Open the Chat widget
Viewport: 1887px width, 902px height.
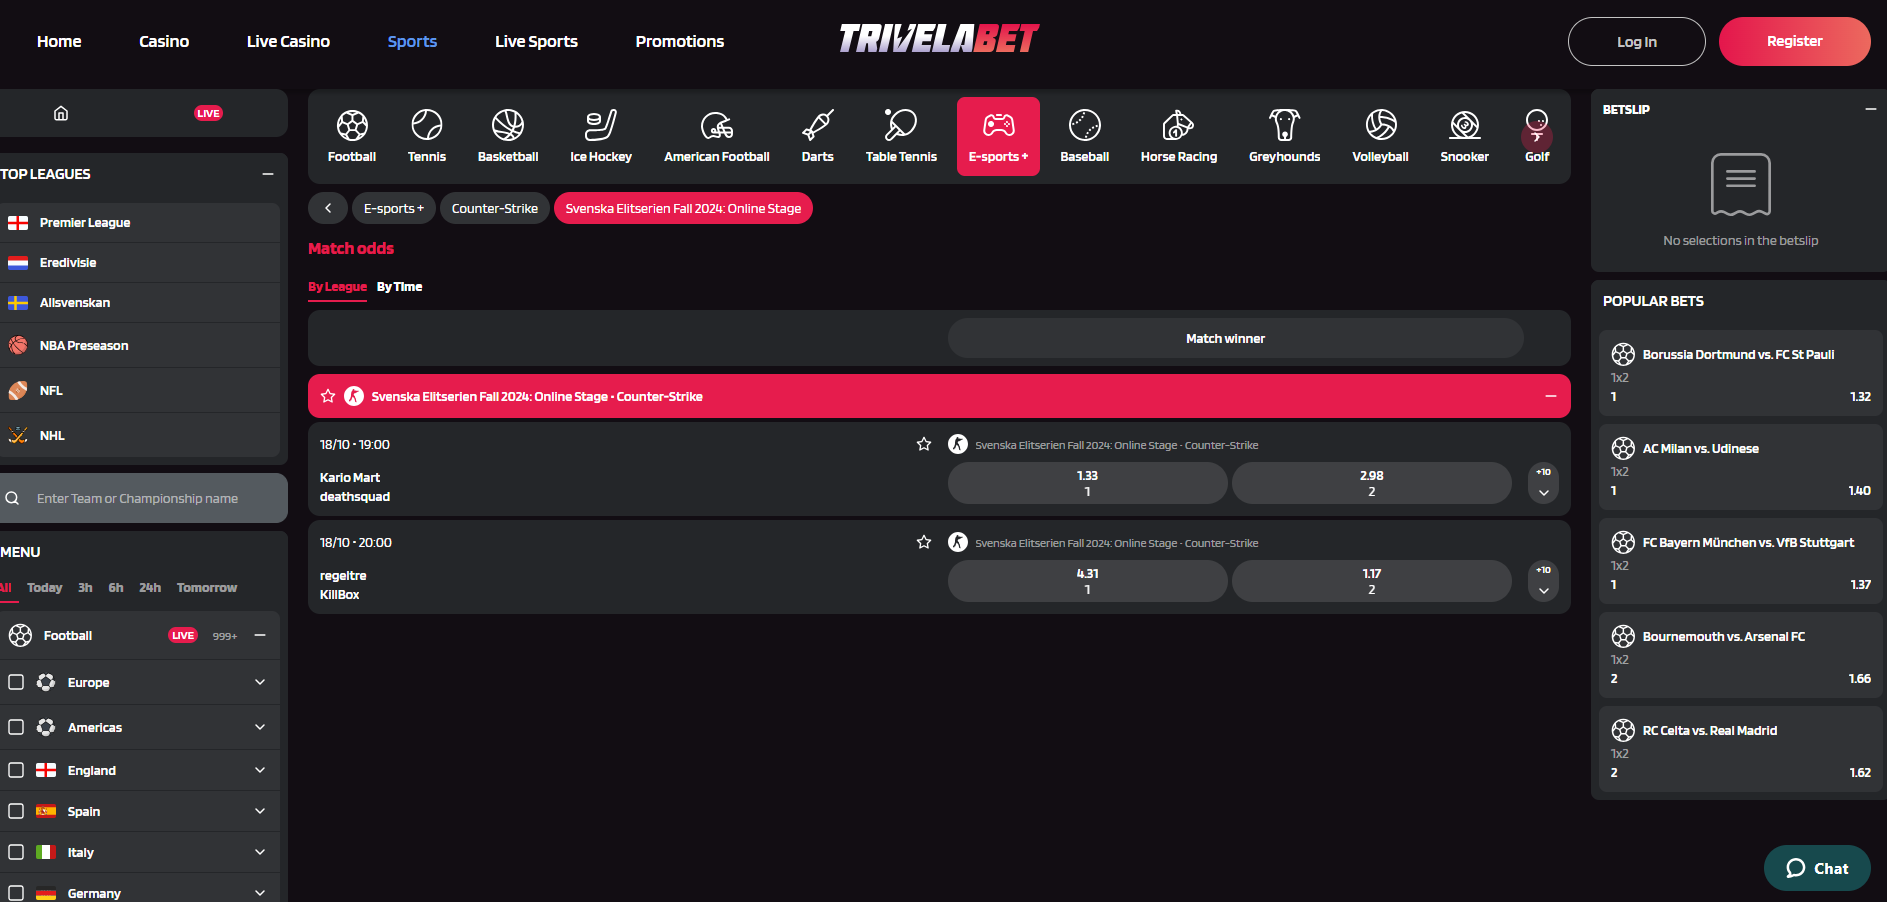point(1817,868)
